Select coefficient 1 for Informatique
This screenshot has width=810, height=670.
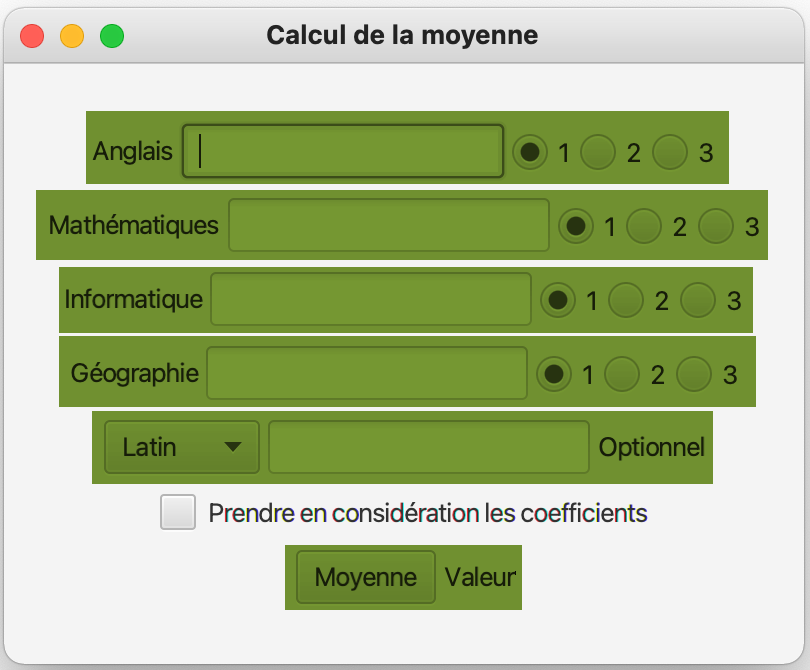click(x=557, y=299)
